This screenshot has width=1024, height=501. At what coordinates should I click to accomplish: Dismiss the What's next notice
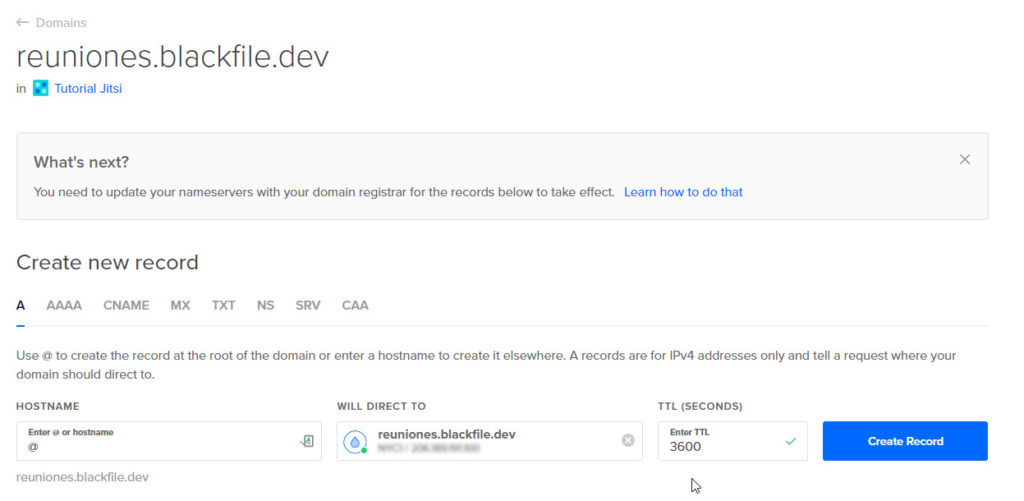tap(965, 159)
